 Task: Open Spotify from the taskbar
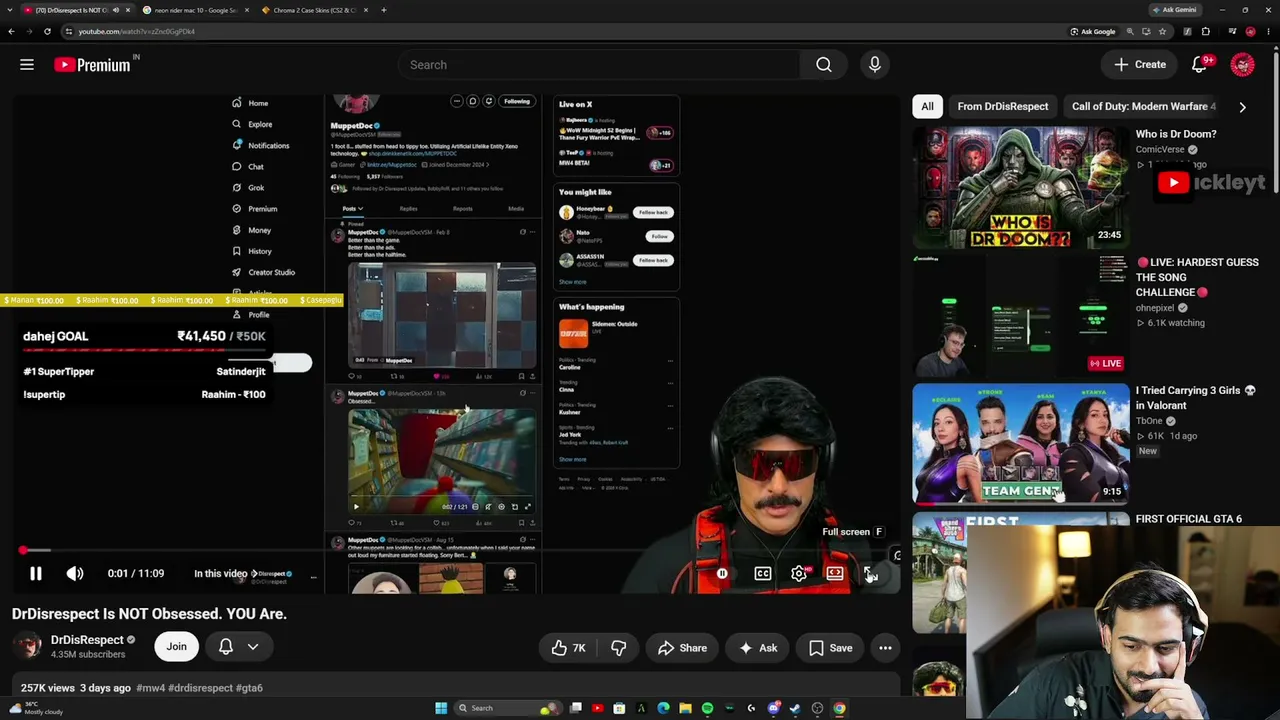(x=707, y=708)
